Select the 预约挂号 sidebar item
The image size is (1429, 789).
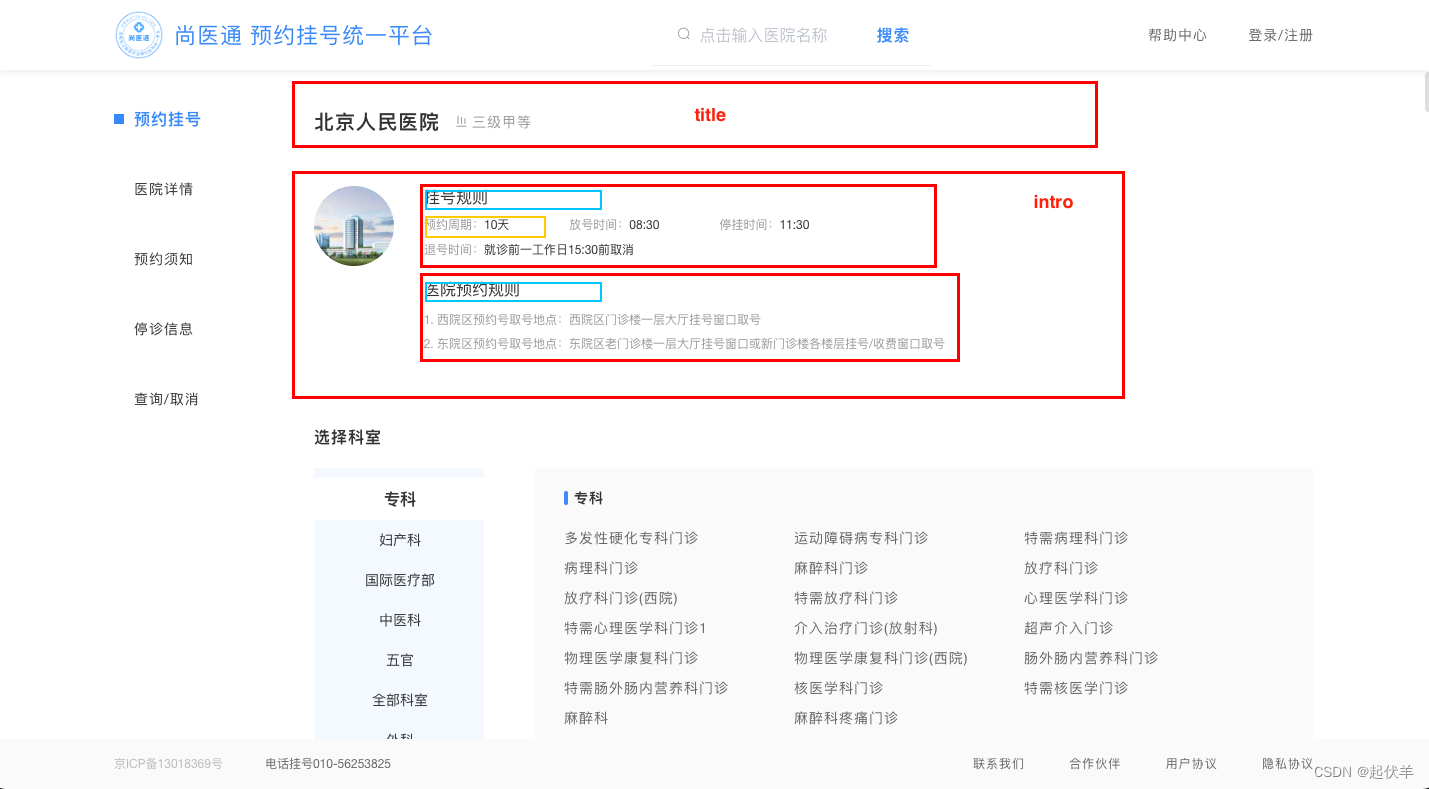click(x=167, y=119)
